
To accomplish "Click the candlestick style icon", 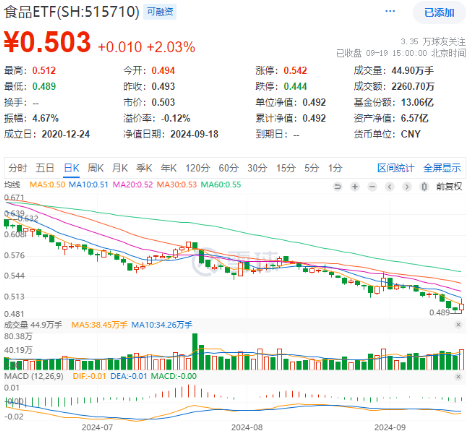I will point(424,187).
